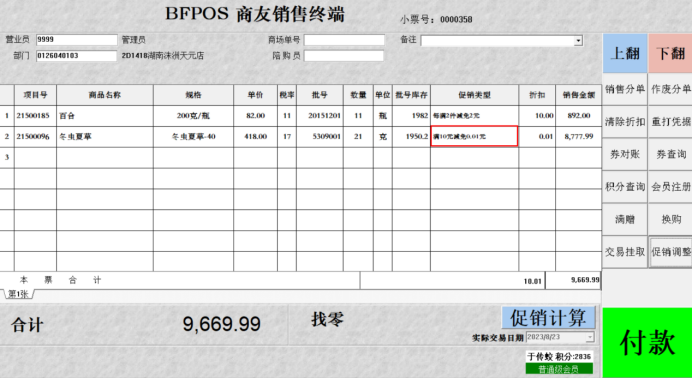The image size is (692, 379).
Task: Click discount cell 10.00
Action: click(x=537, y=116)
